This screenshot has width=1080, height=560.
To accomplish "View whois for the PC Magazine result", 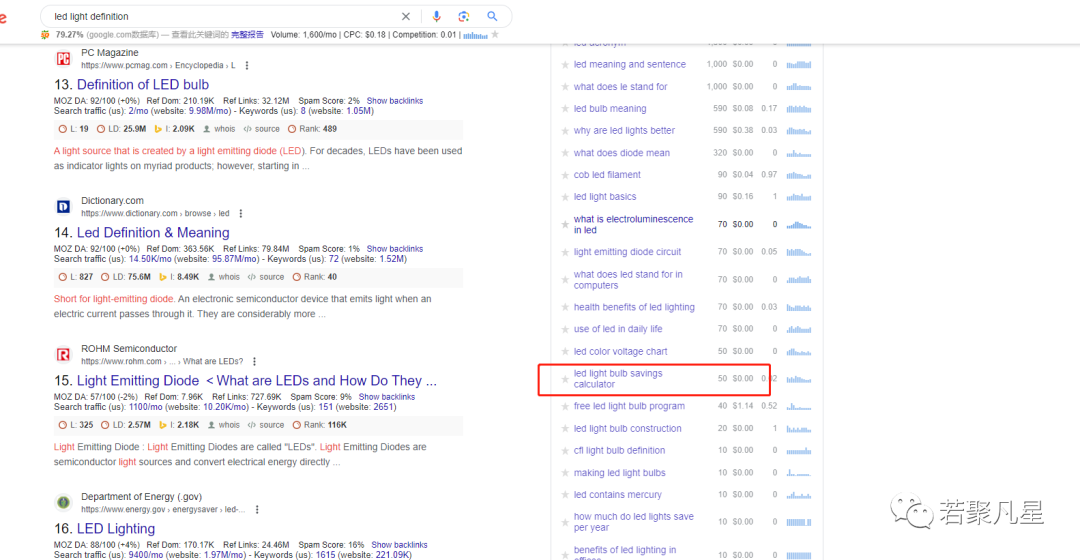I will pyautogui.click(x=219, y=129).
